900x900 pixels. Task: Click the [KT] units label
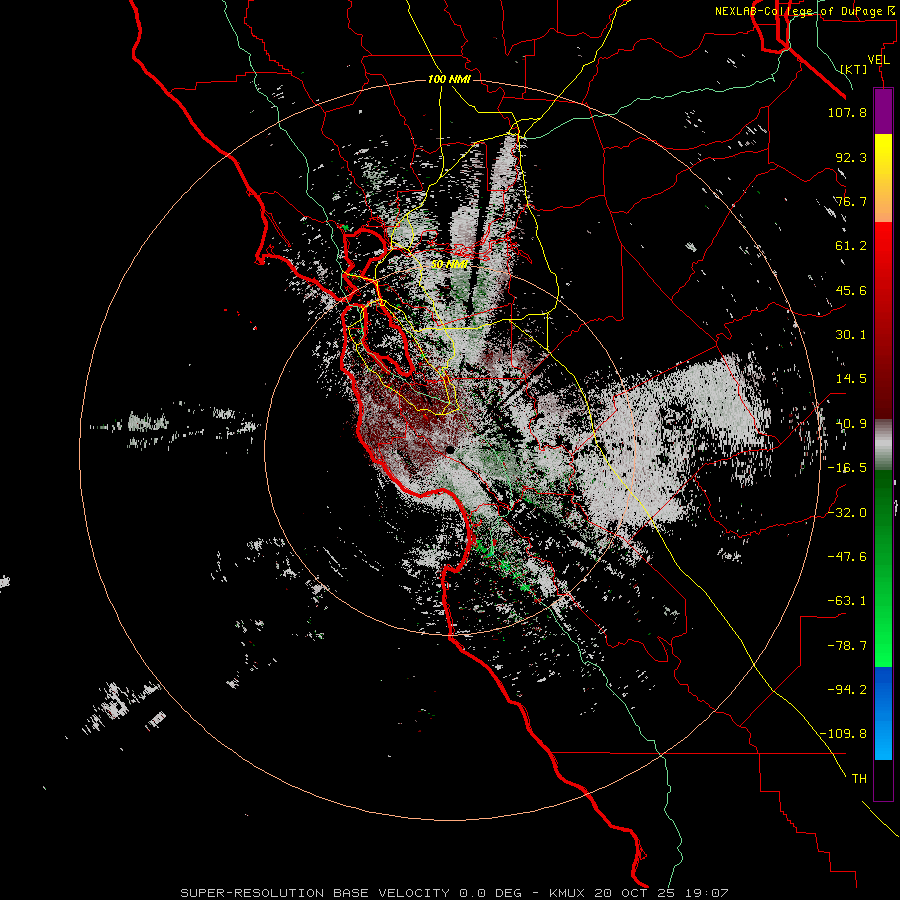pos(854,69)
